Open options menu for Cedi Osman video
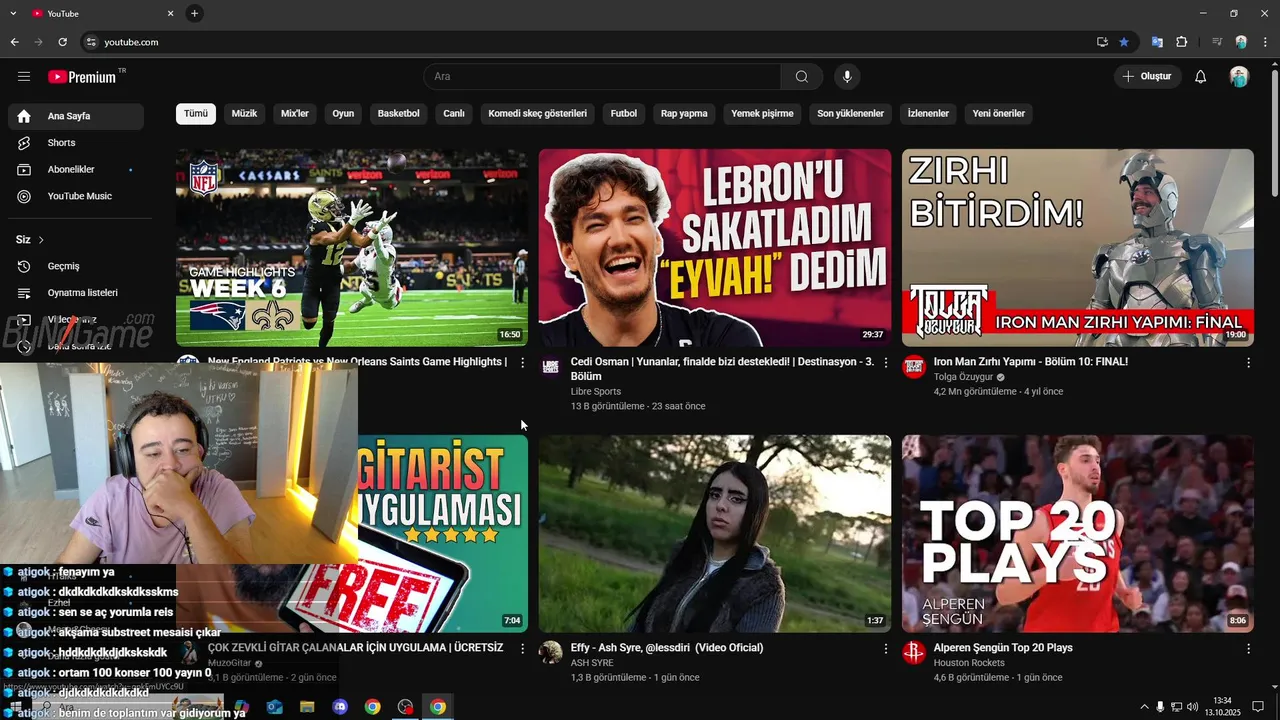The height and width of the screenshot is (720, 1280). click(885, 362)
